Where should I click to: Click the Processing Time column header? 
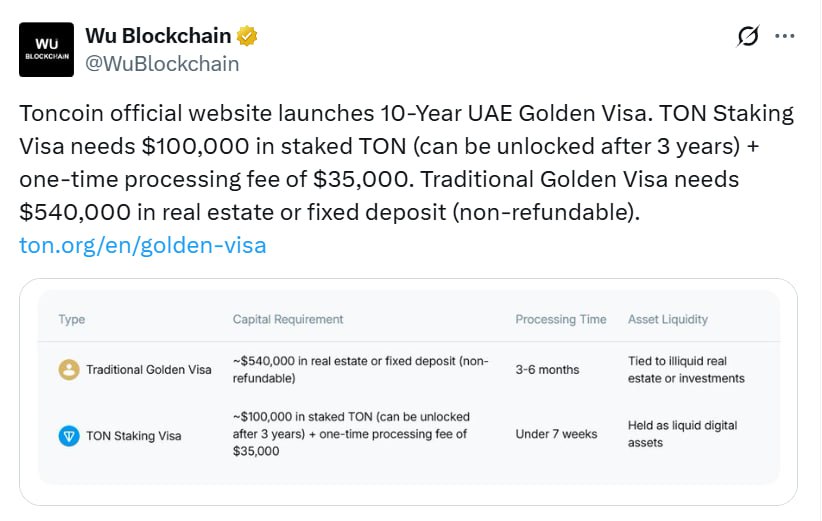[x=561, y=319]
